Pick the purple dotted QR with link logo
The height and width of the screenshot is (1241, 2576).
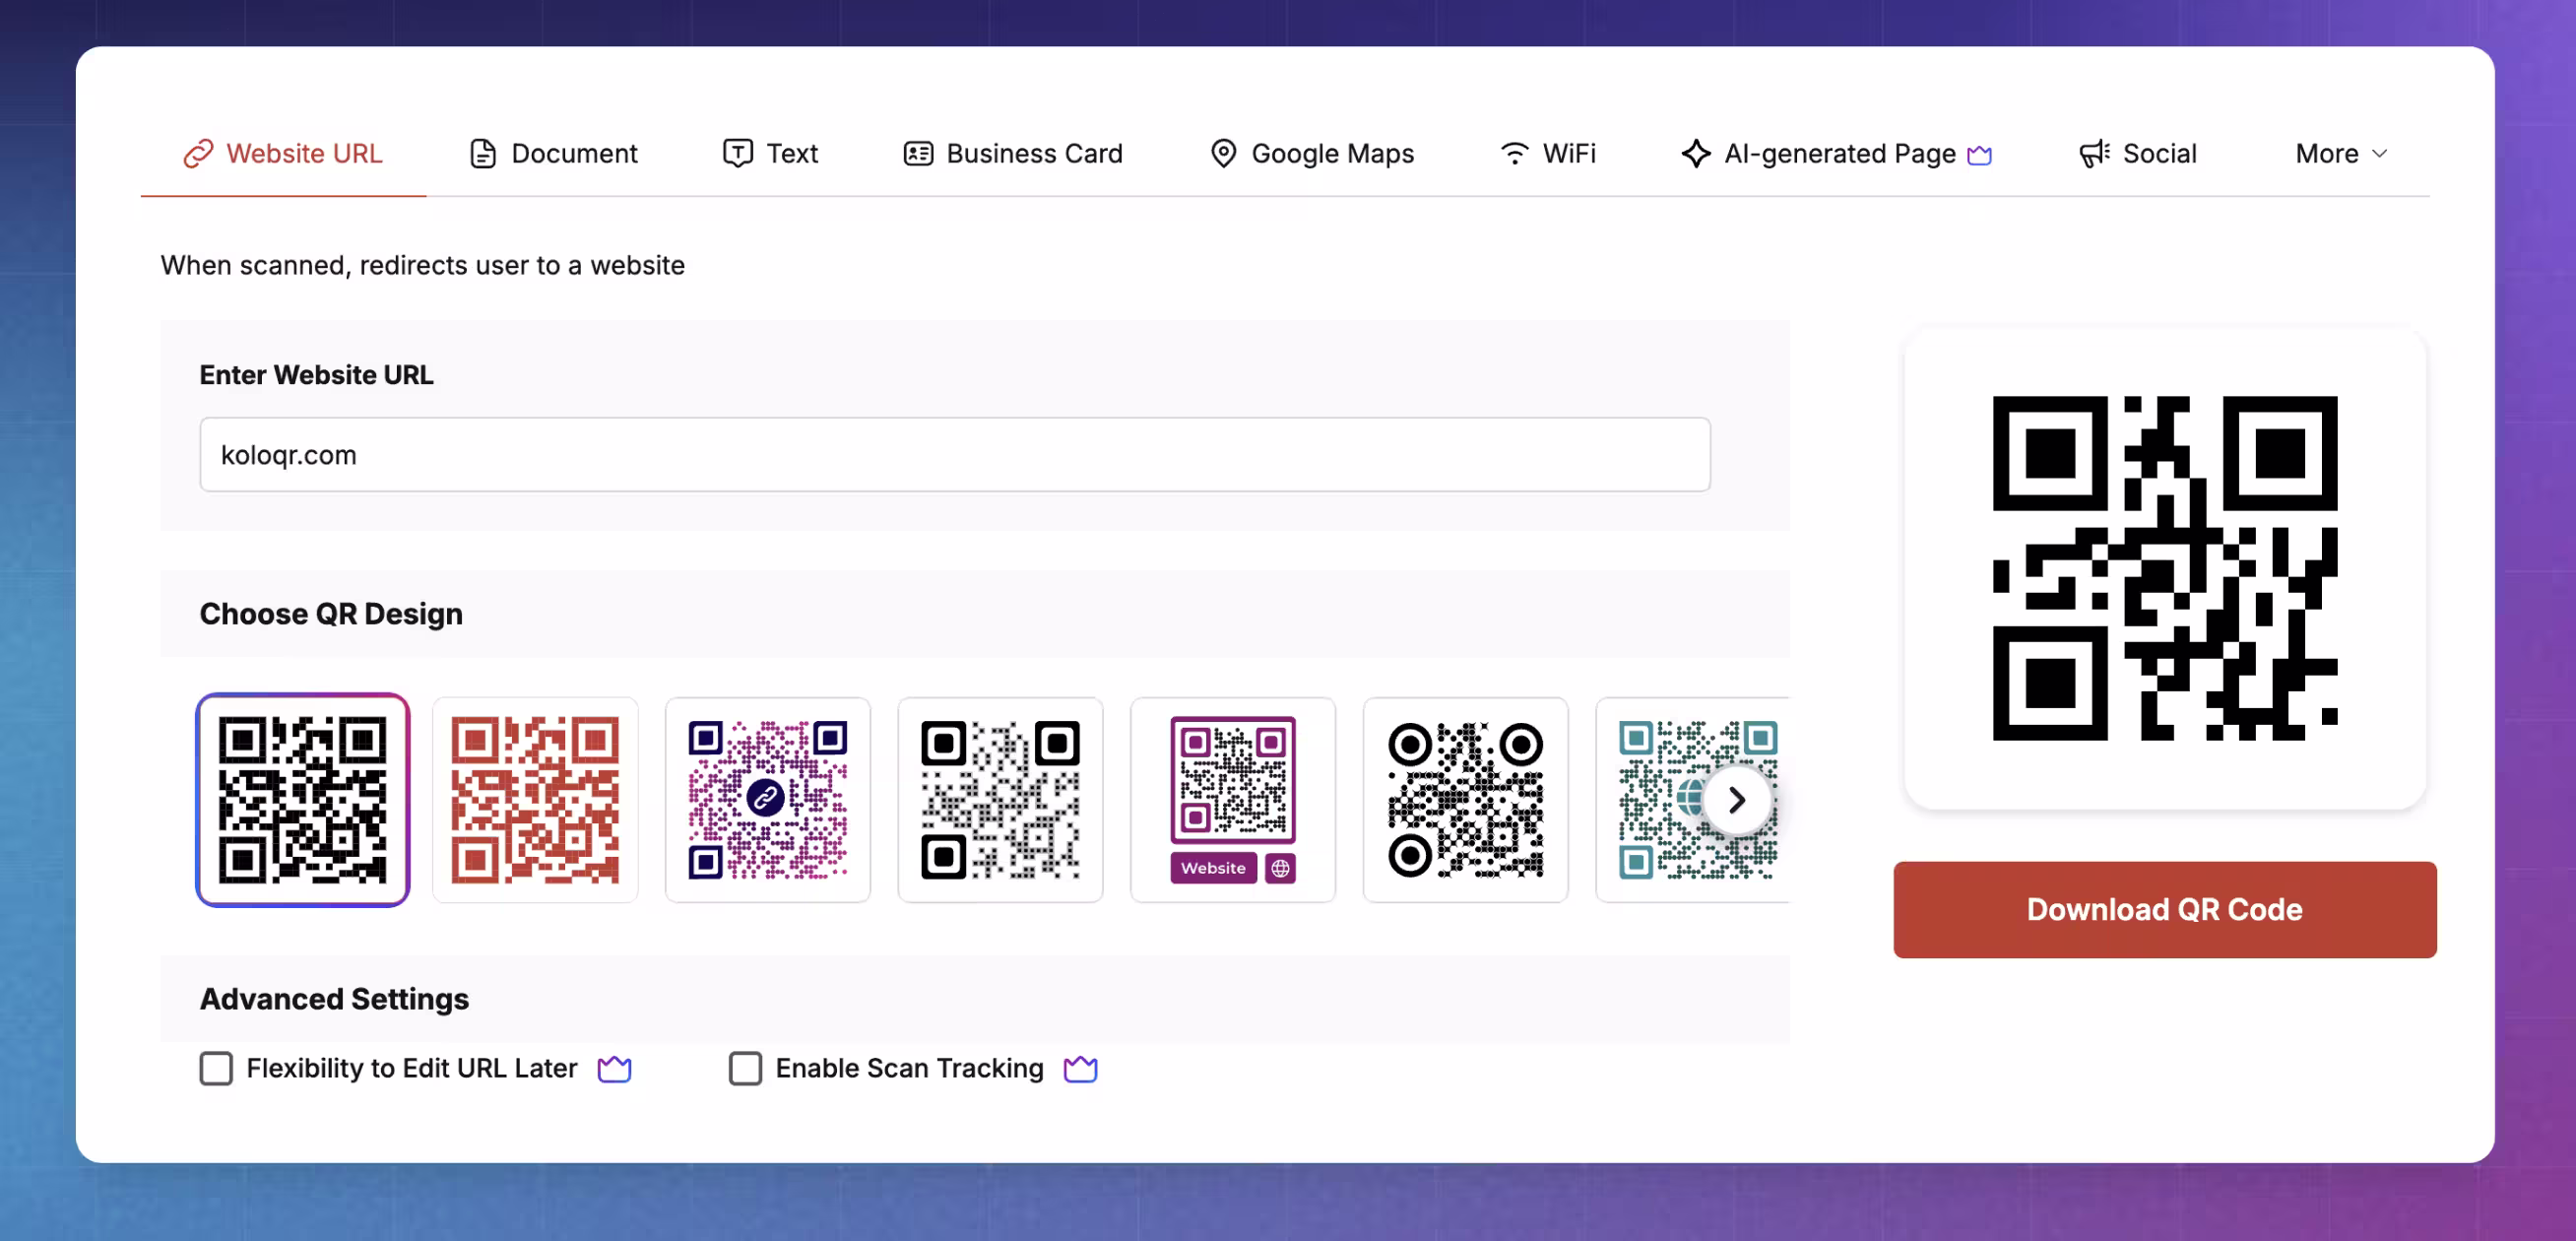[x=768, y=799]
